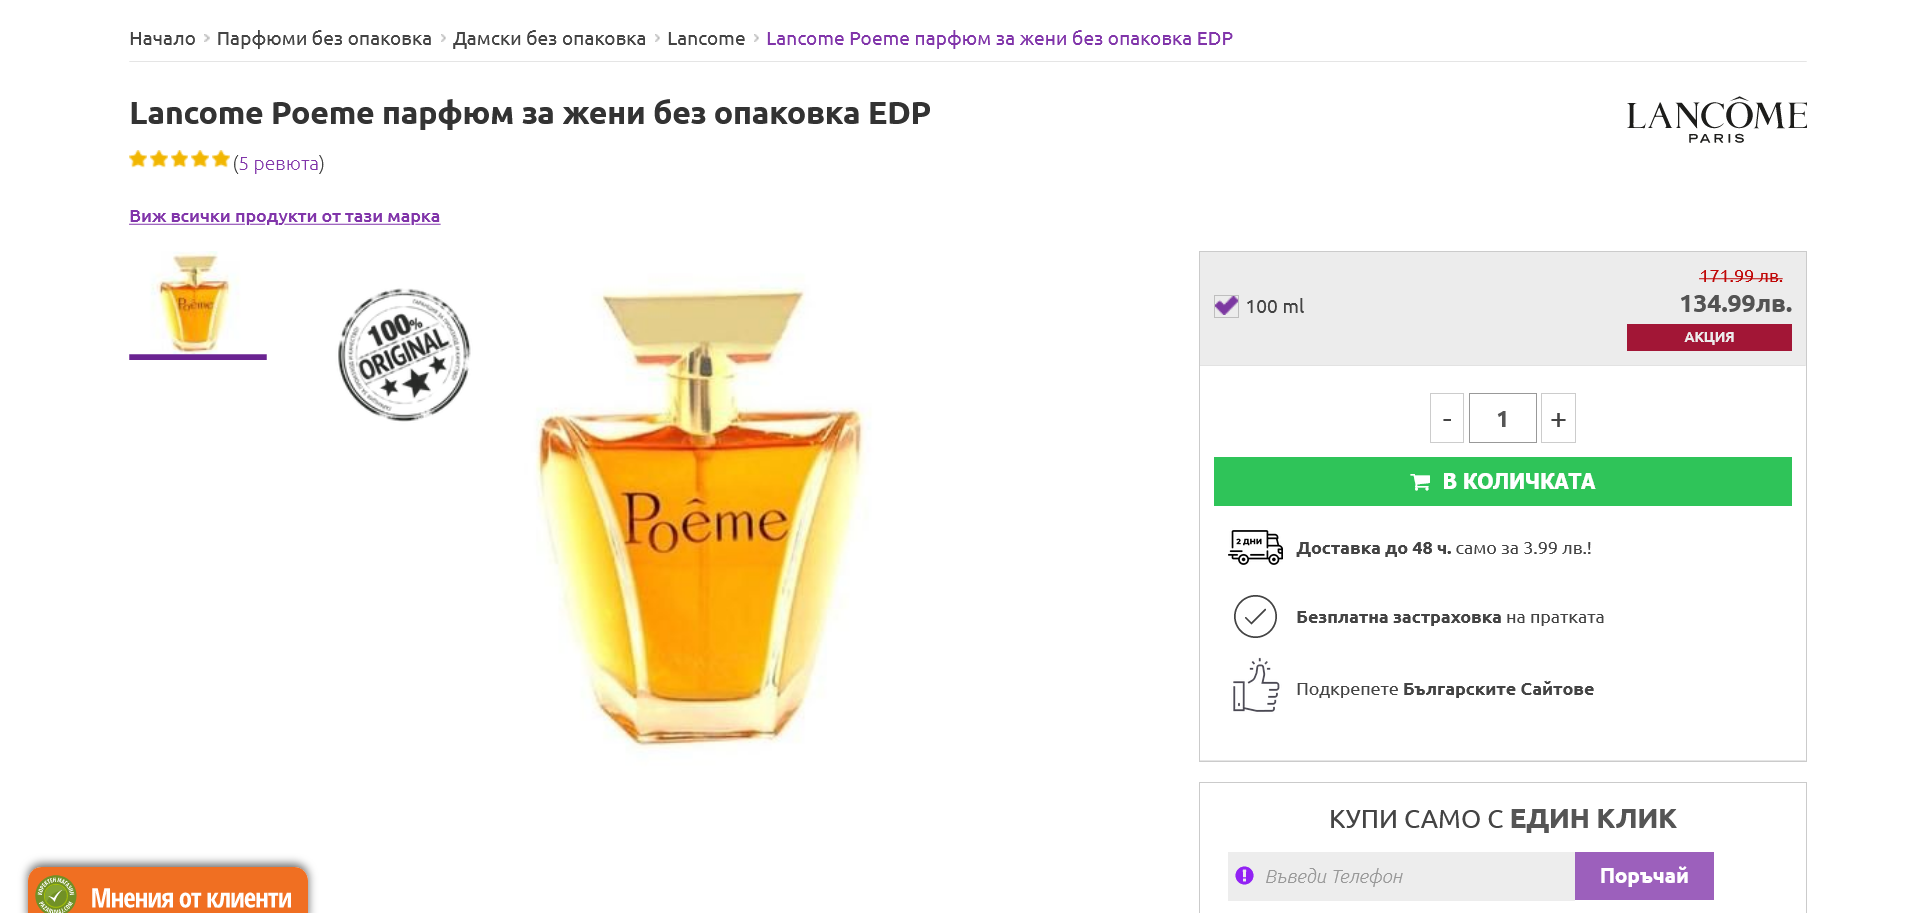
Task: Increase quantity with the plus button
Action: pos(1558,419)
